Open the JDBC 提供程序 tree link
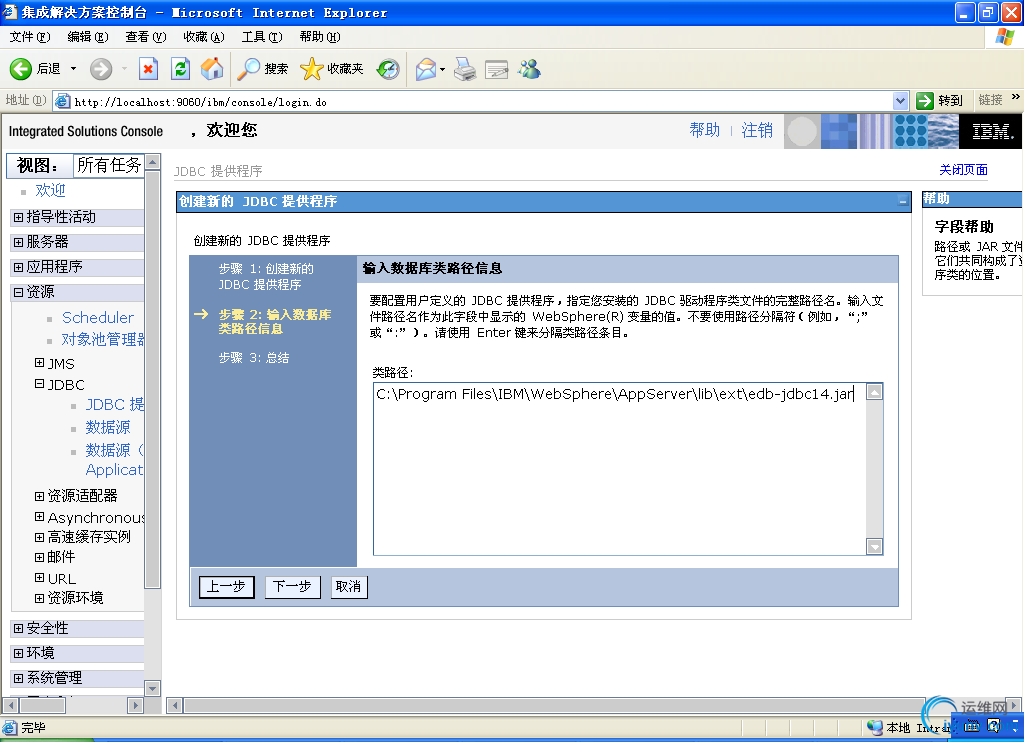 tap(114, 404)
